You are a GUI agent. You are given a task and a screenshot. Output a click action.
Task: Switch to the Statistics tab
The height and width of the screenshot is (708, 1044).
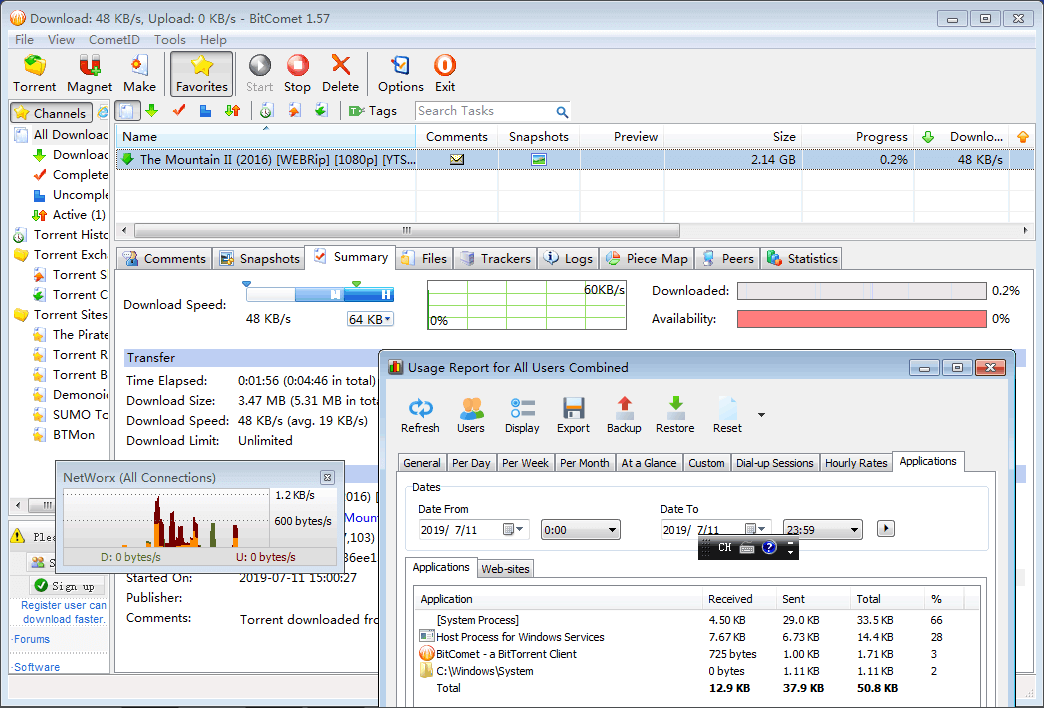pos(802,258)
